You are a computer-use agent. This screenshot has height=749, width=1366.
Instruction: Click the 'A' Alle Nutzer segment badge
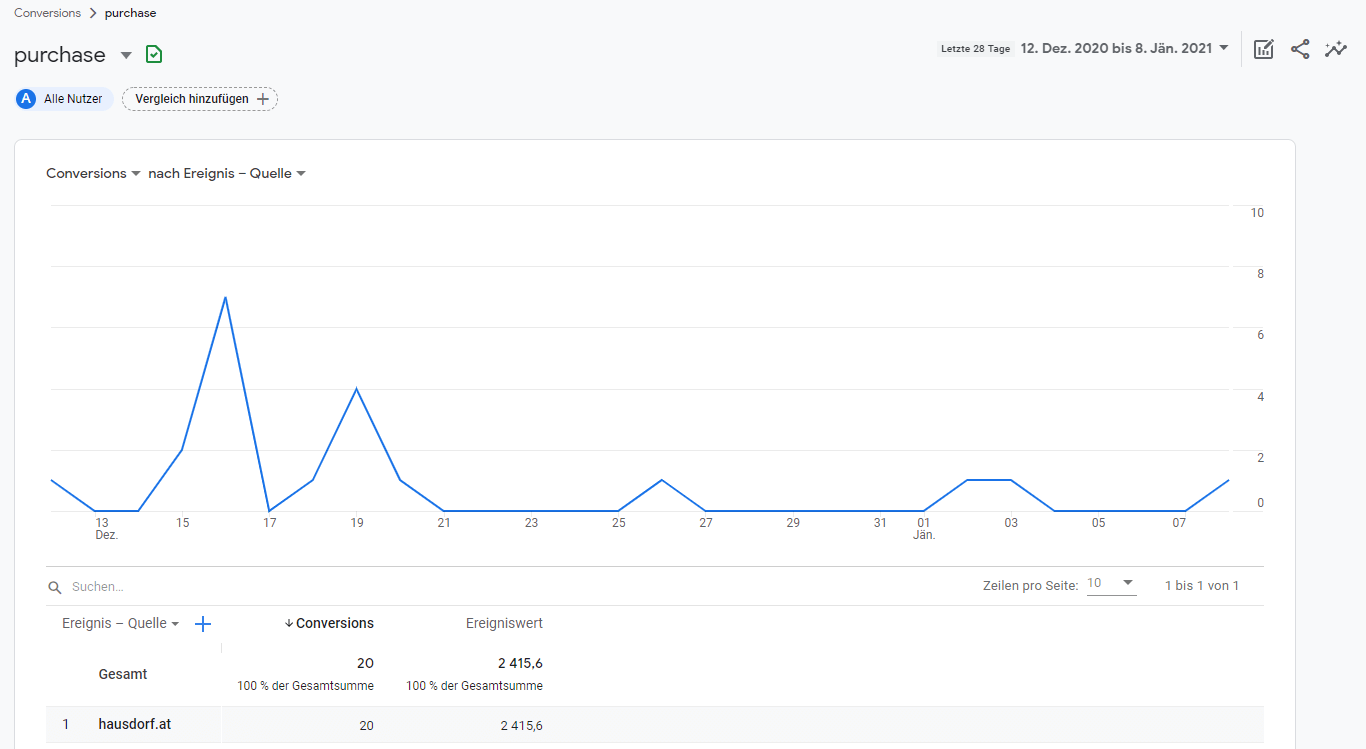click(x=26, y=99)
